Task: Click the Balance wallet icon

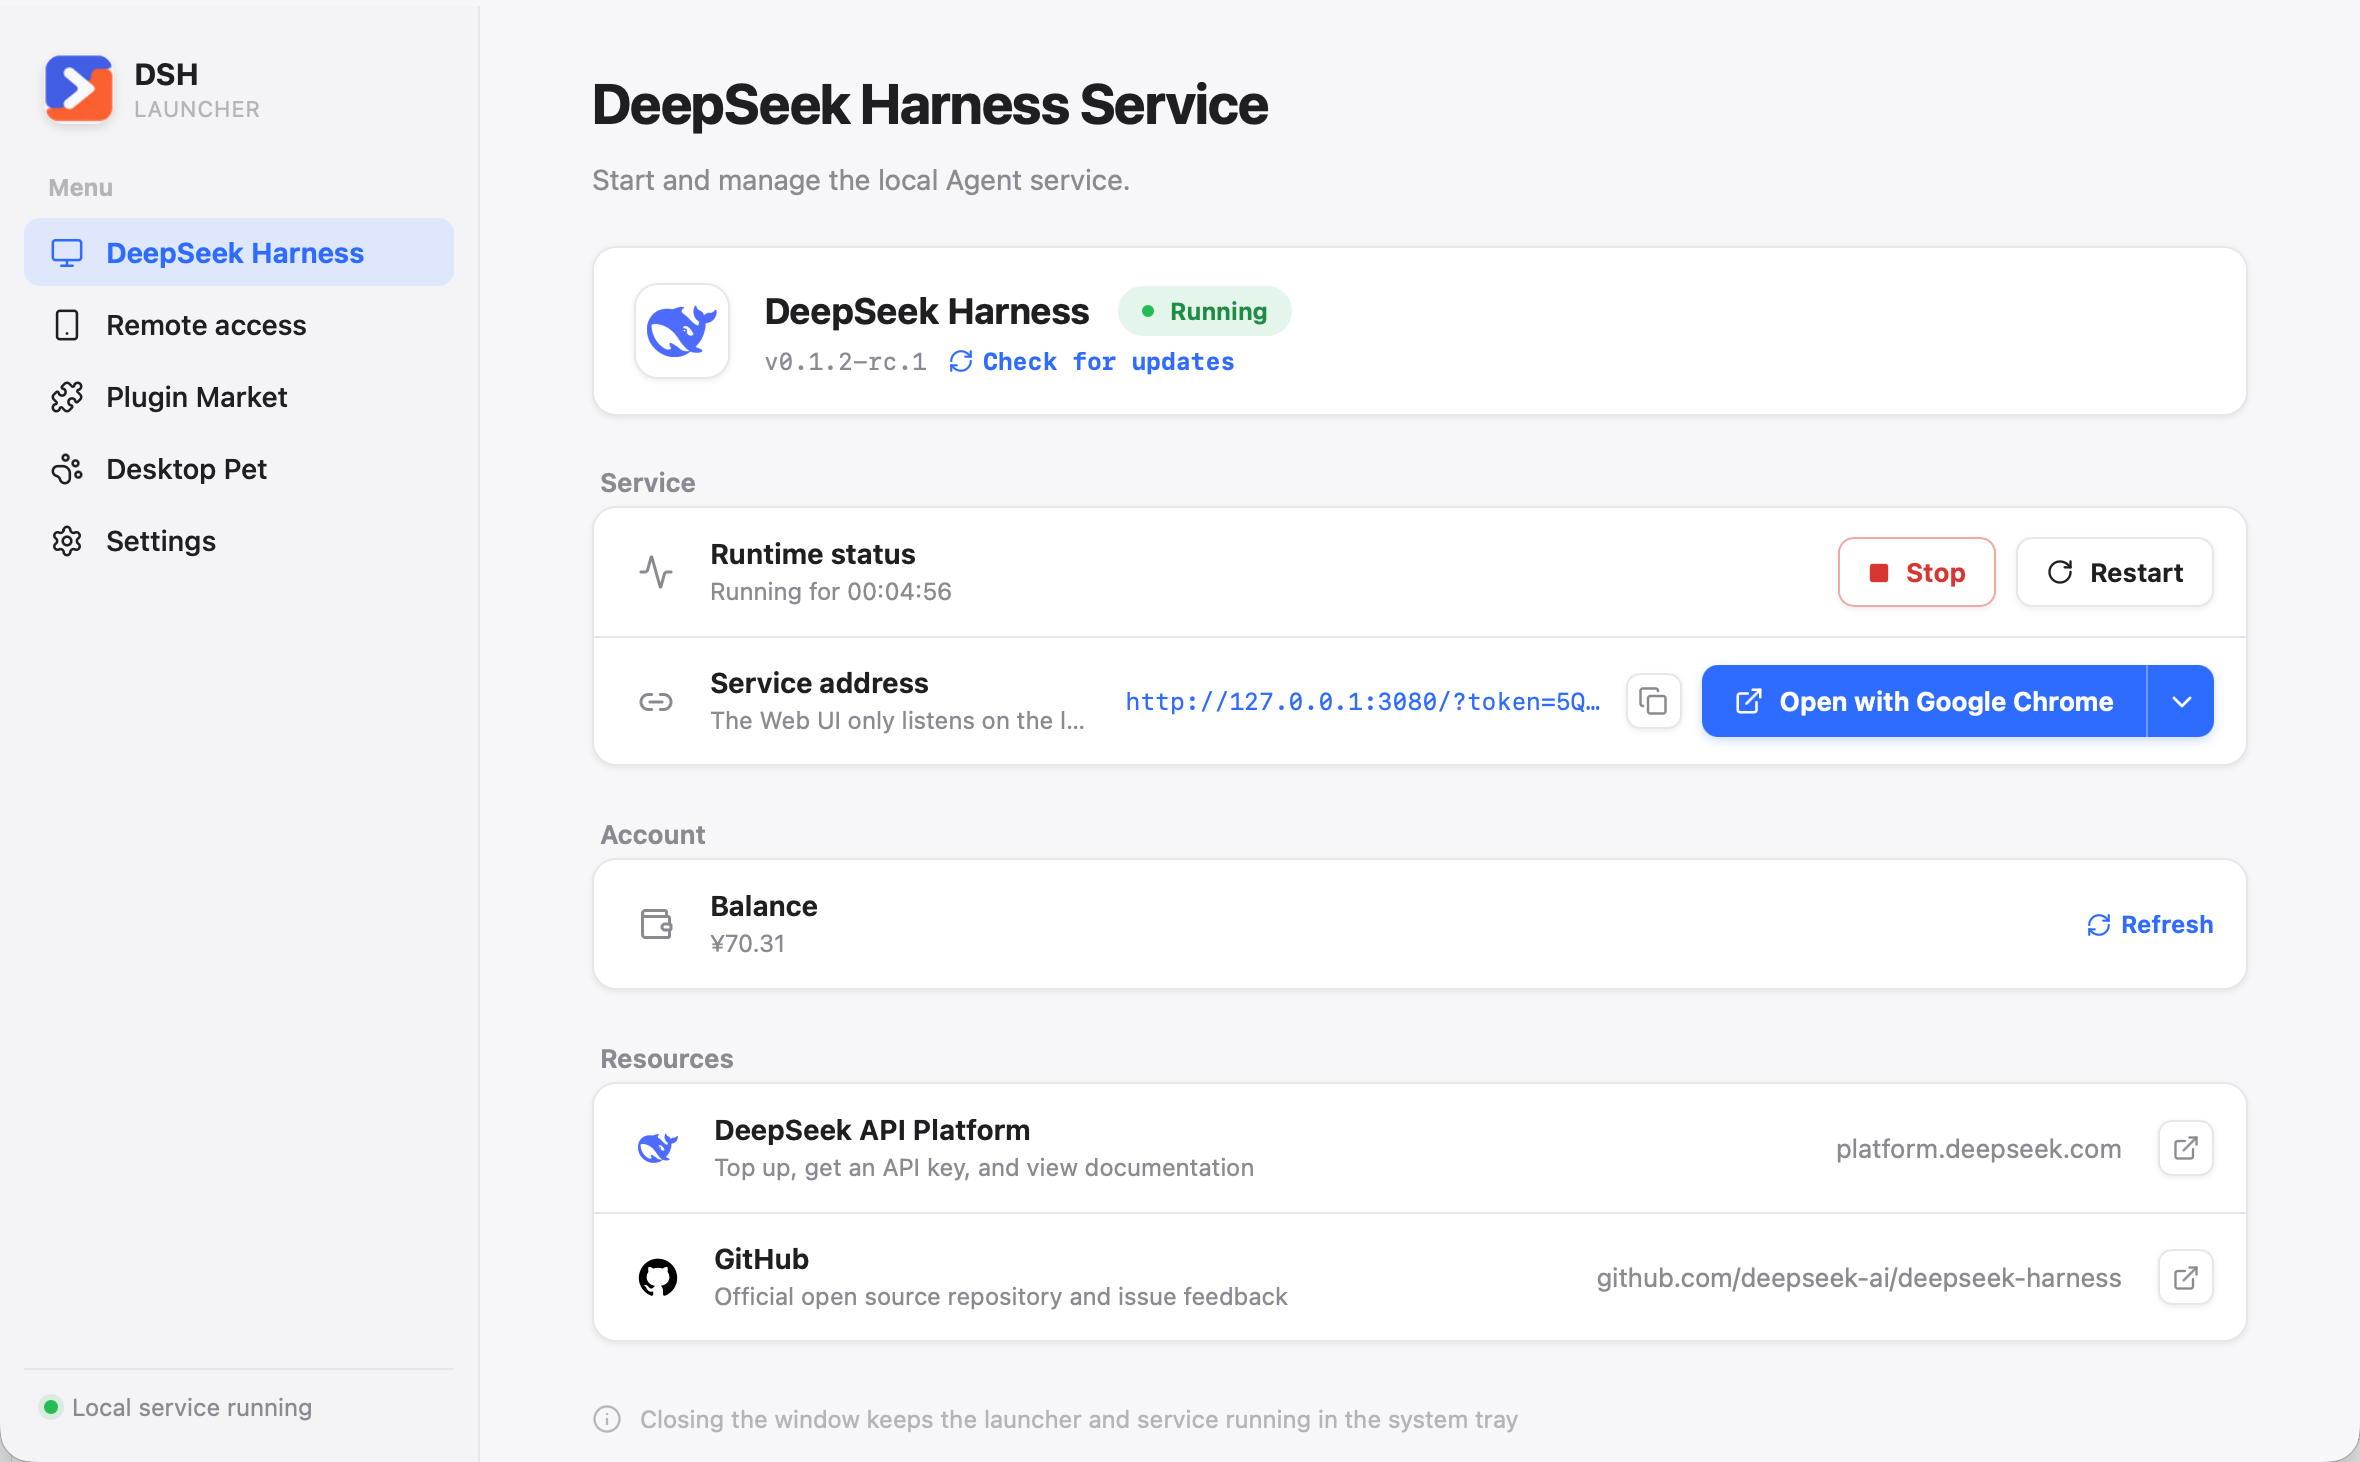Action: (x=656, y=924)
